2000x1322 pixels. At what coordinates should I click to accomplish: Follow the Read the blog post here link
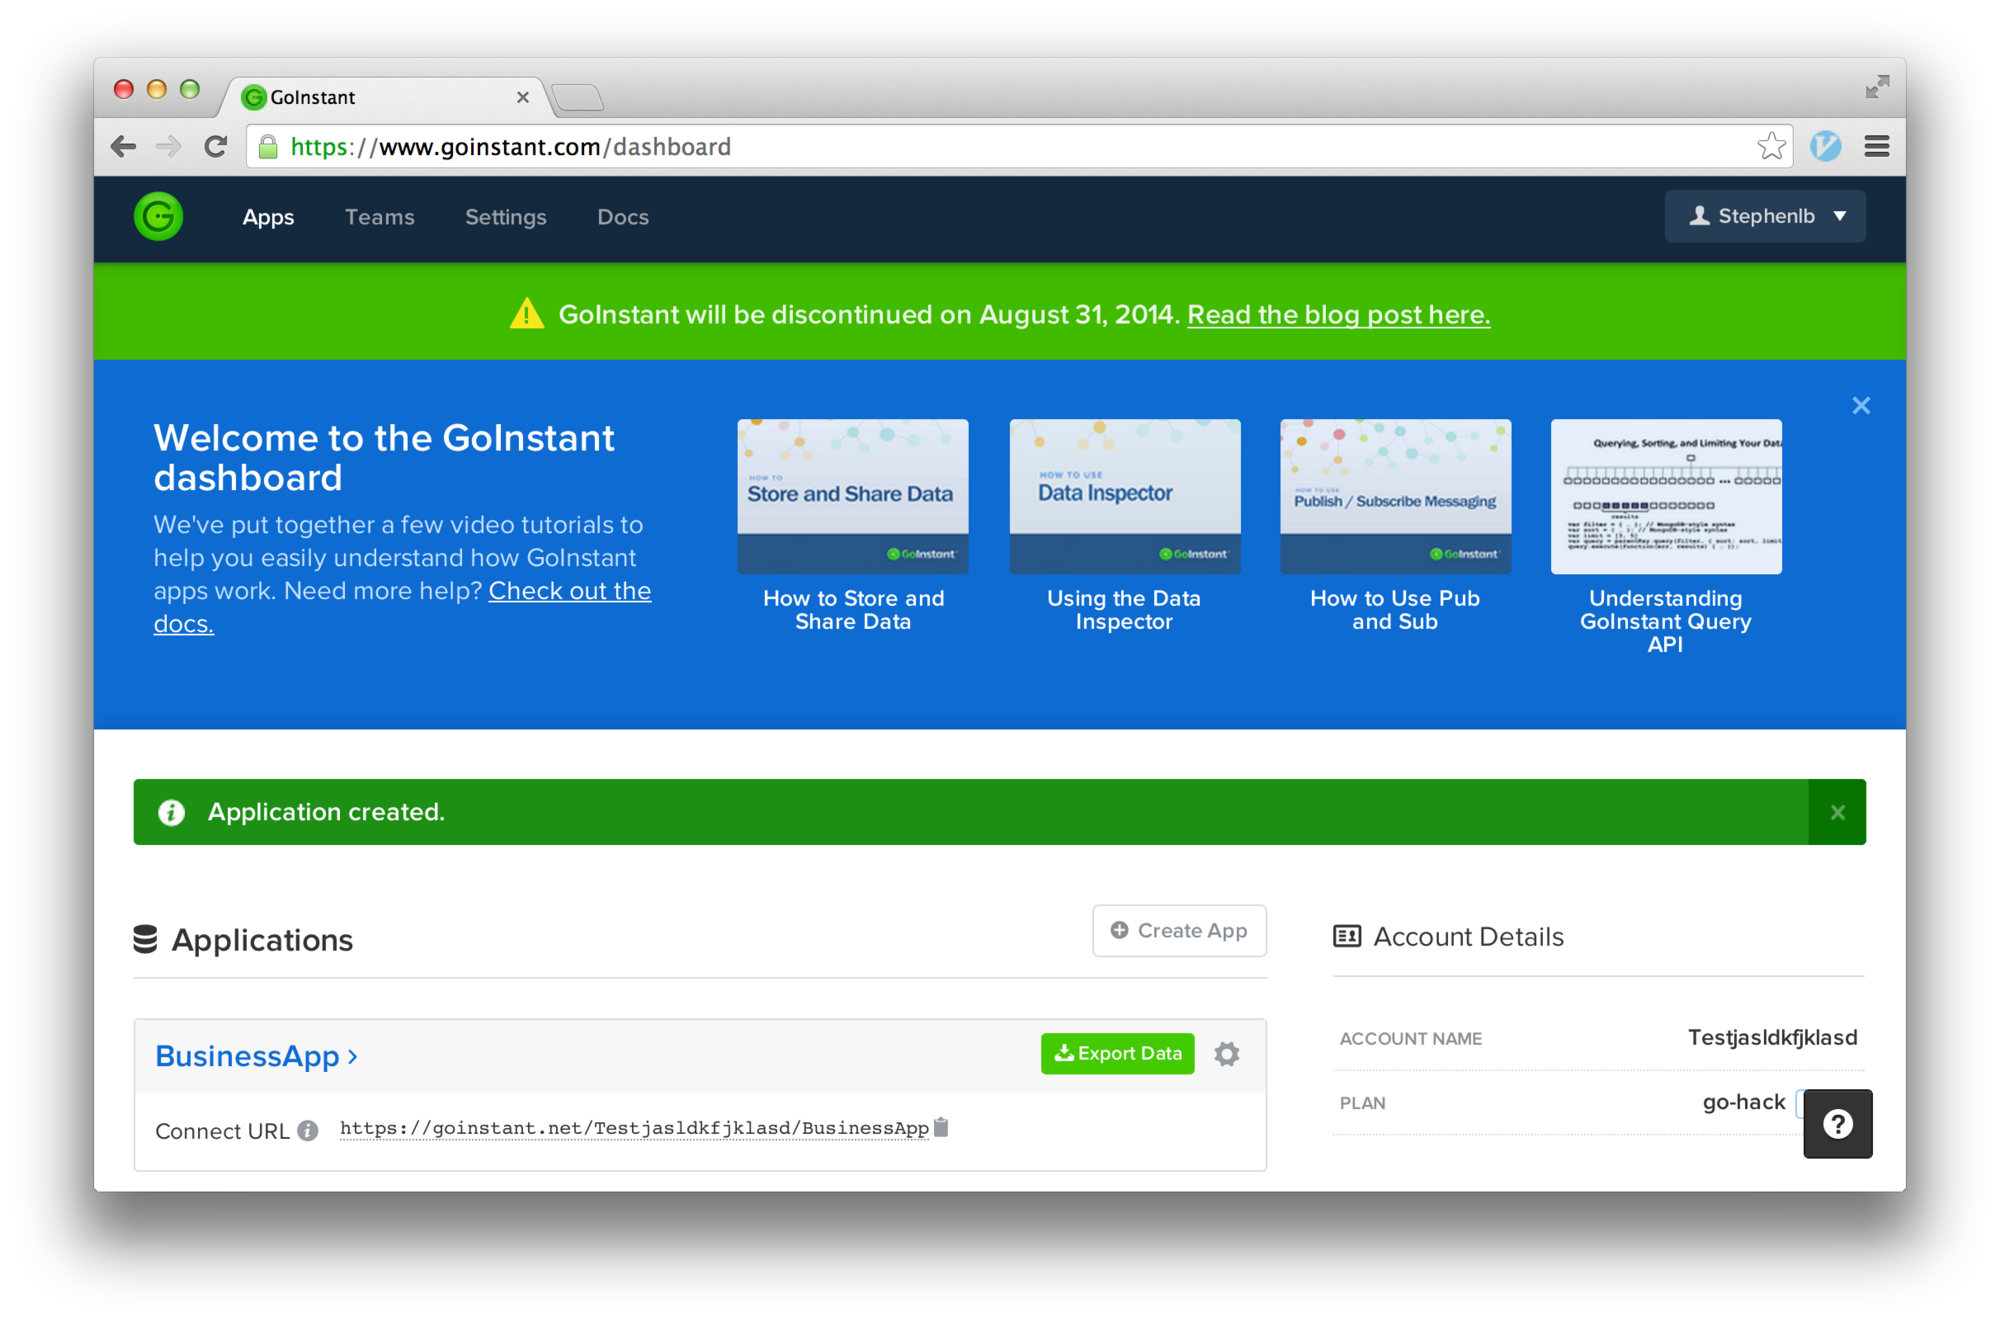pos(1338,314)
